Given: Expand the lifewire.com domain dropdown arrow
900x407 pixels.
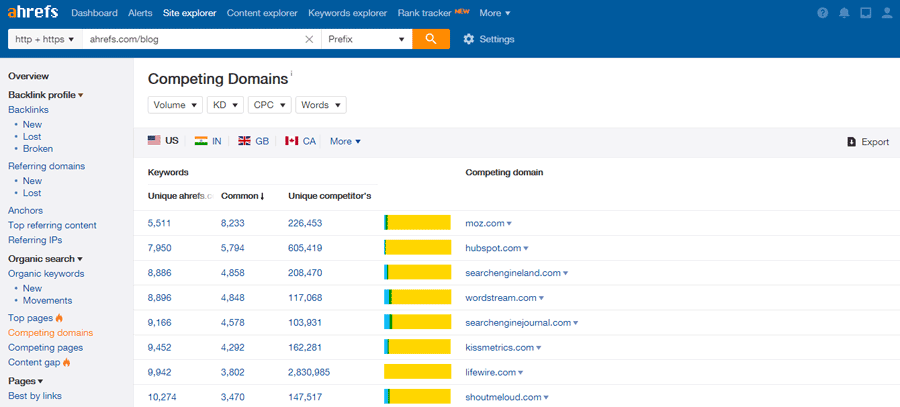Looking at the screenshot, I should tap(521, 373).
